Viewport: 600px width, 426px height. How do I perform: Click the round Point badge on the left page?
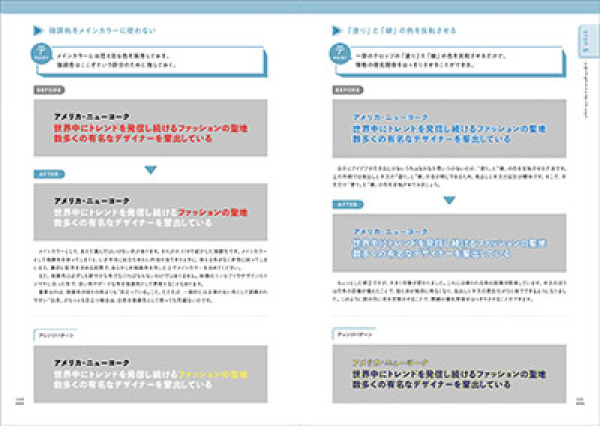pyautogui.click(x=41, y=54)
